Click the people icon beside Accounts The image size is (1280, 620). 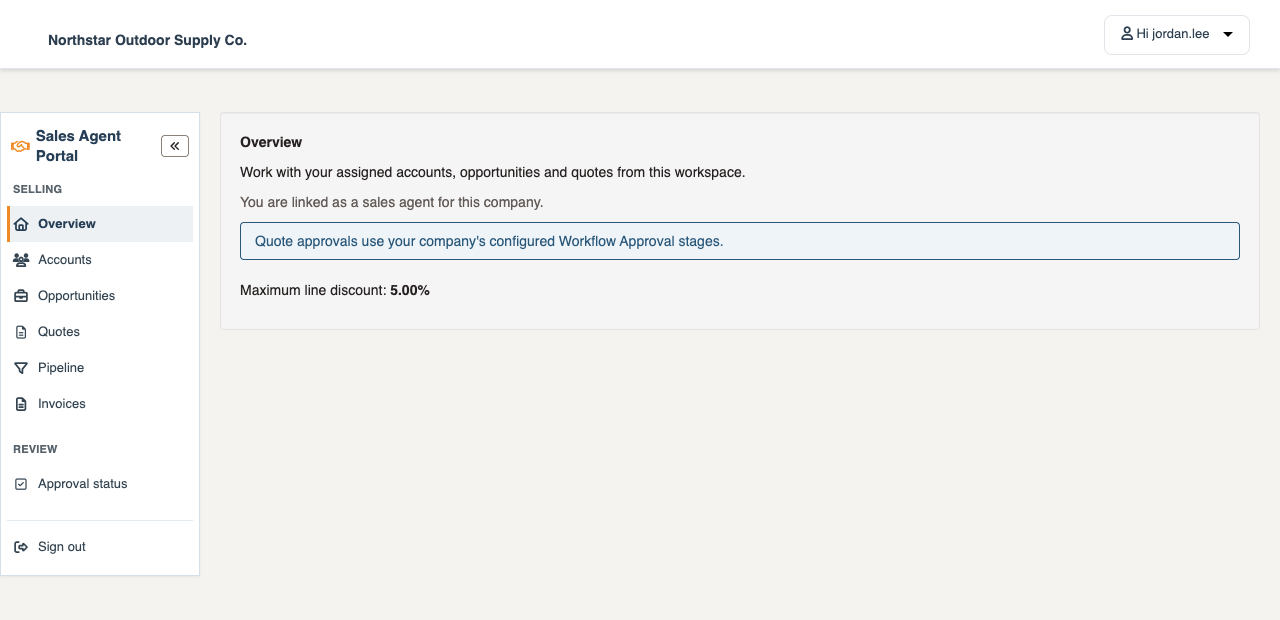point(21,260)
